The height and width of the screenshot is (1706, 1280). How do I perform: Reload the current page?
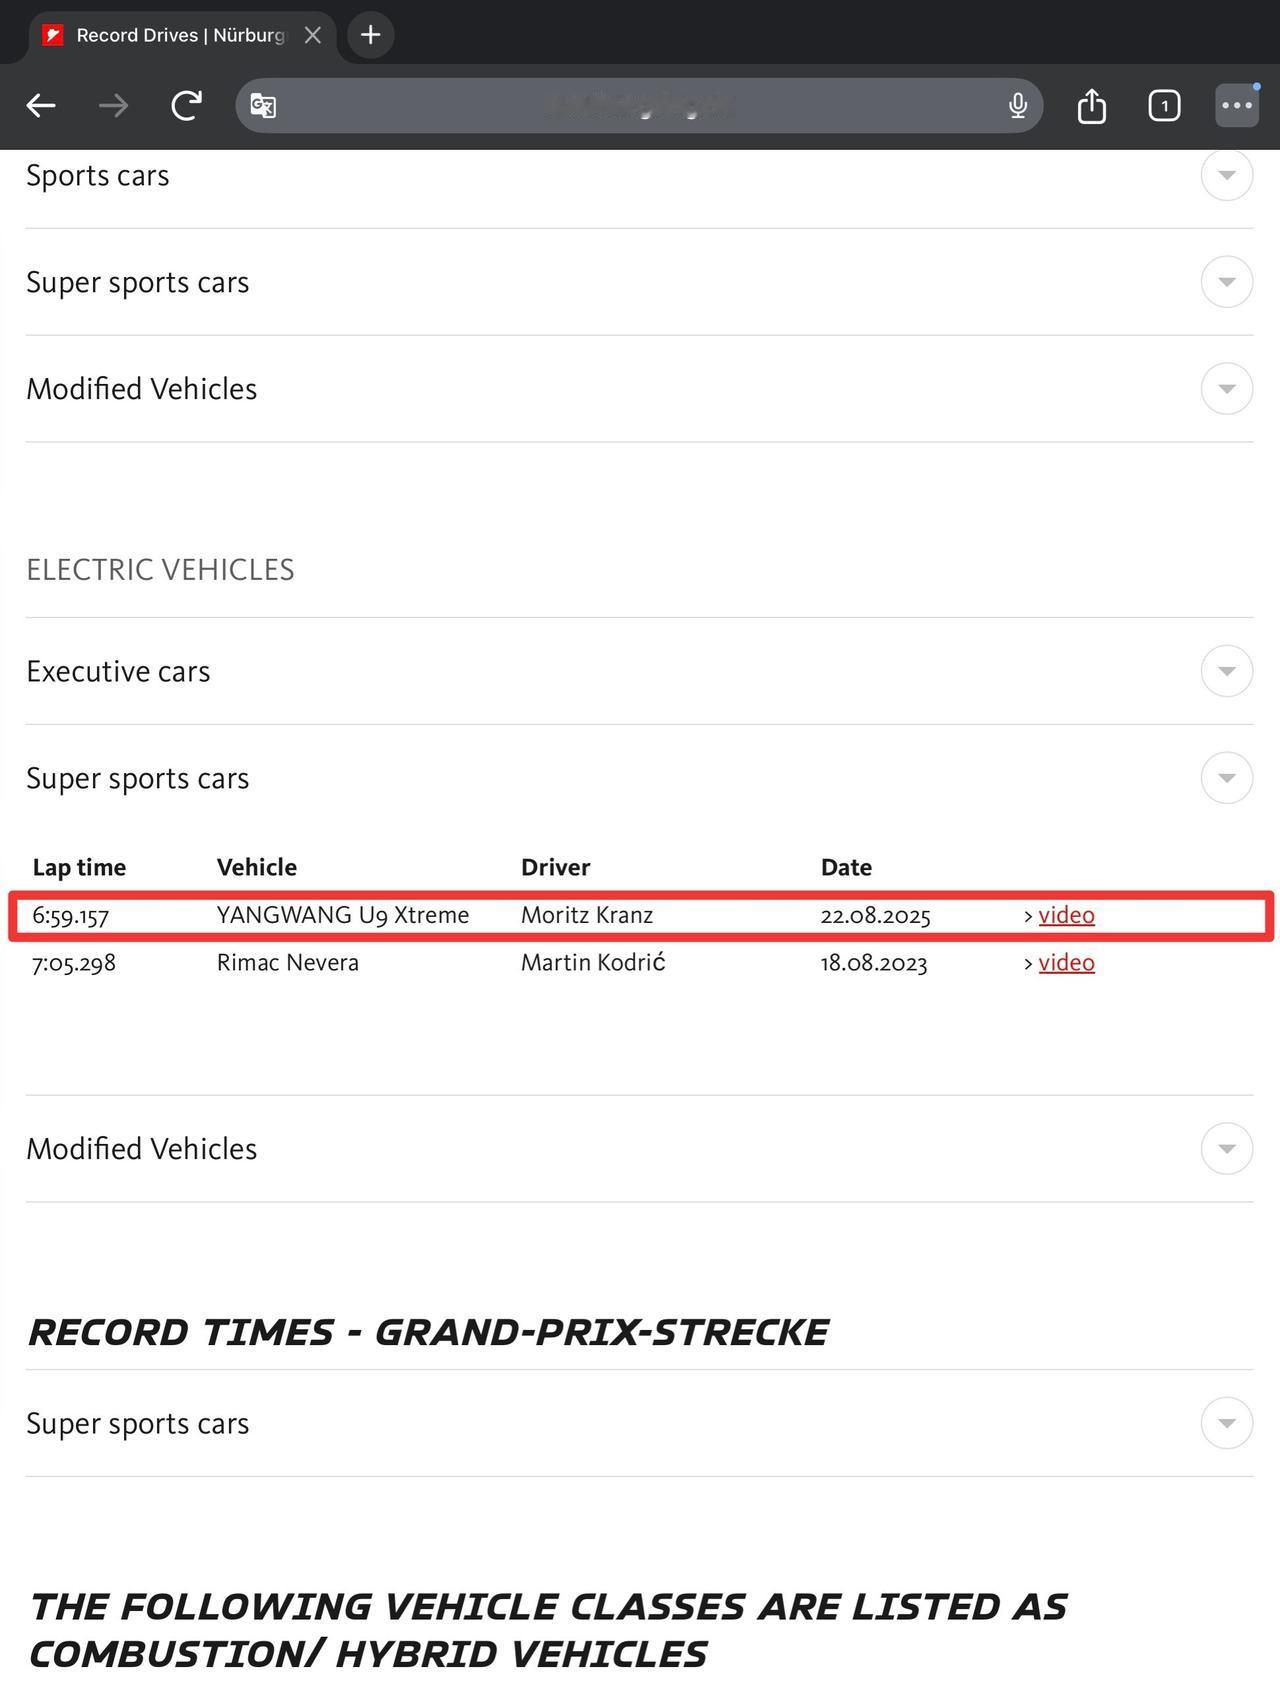tap(186, 105)
